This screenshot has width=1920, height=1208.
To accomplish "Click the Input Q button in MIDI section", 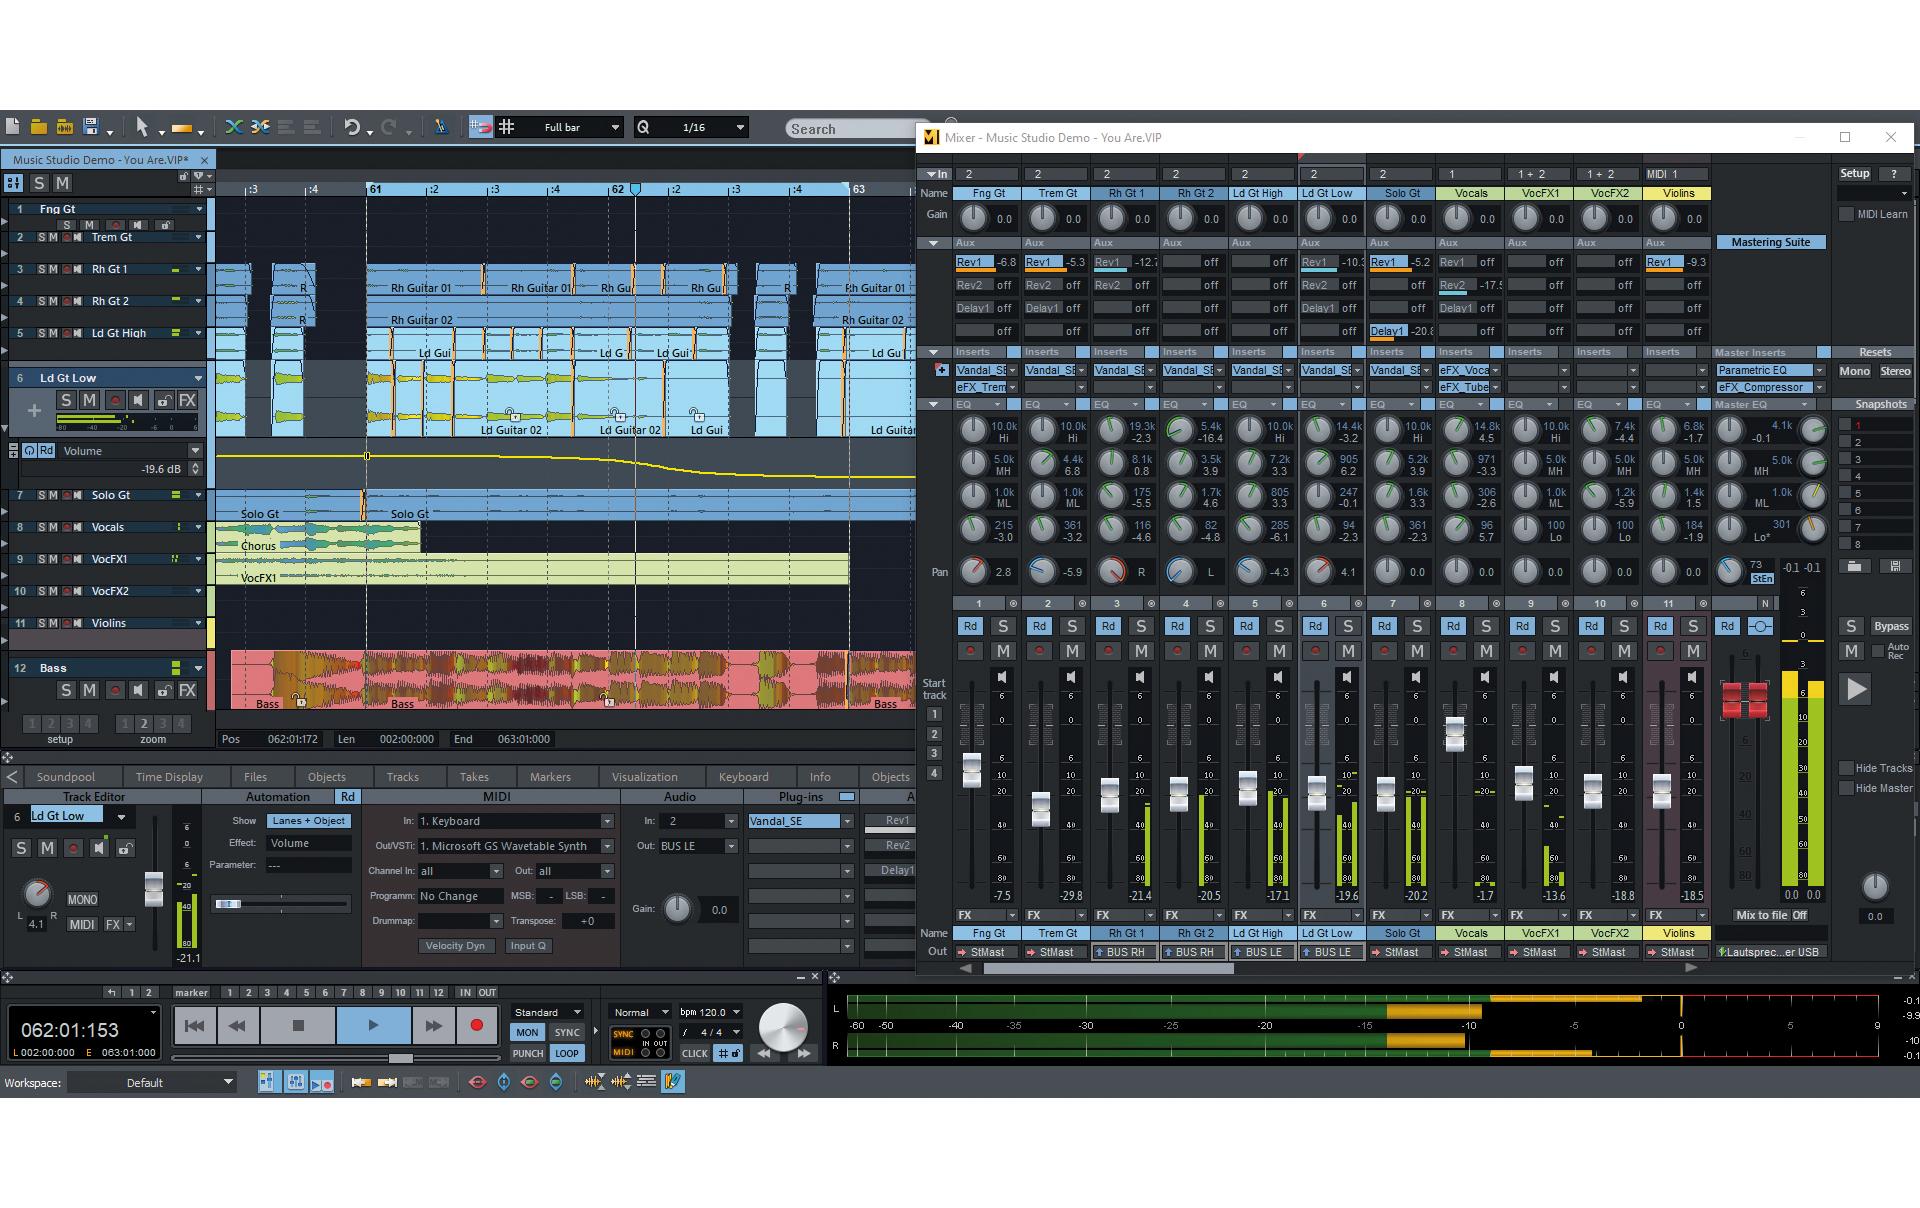I will tap(528, 946).
